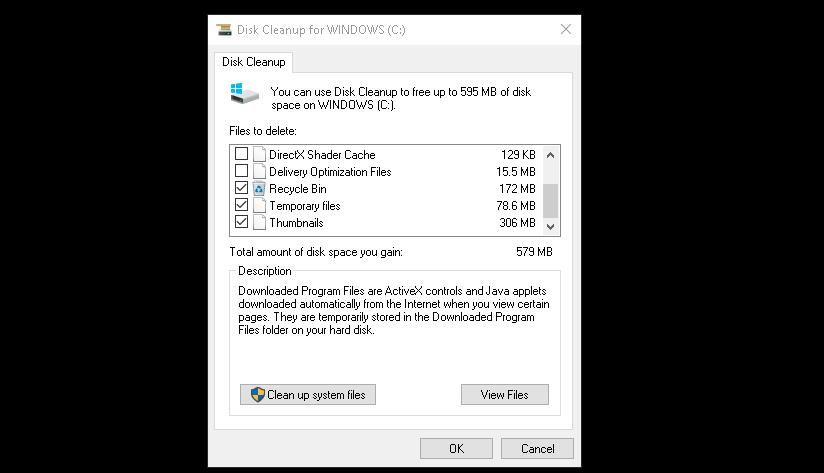This screenshot has height=473, width=824.
Task: Select the Disk Cleanup tab
Action: 254,62
